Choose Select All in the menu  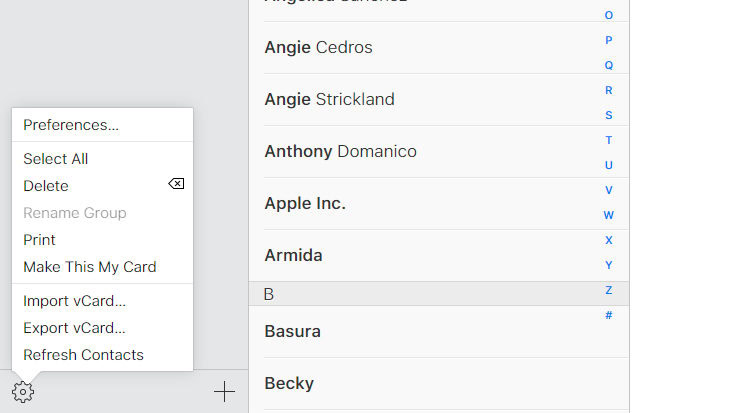point(56,159)
